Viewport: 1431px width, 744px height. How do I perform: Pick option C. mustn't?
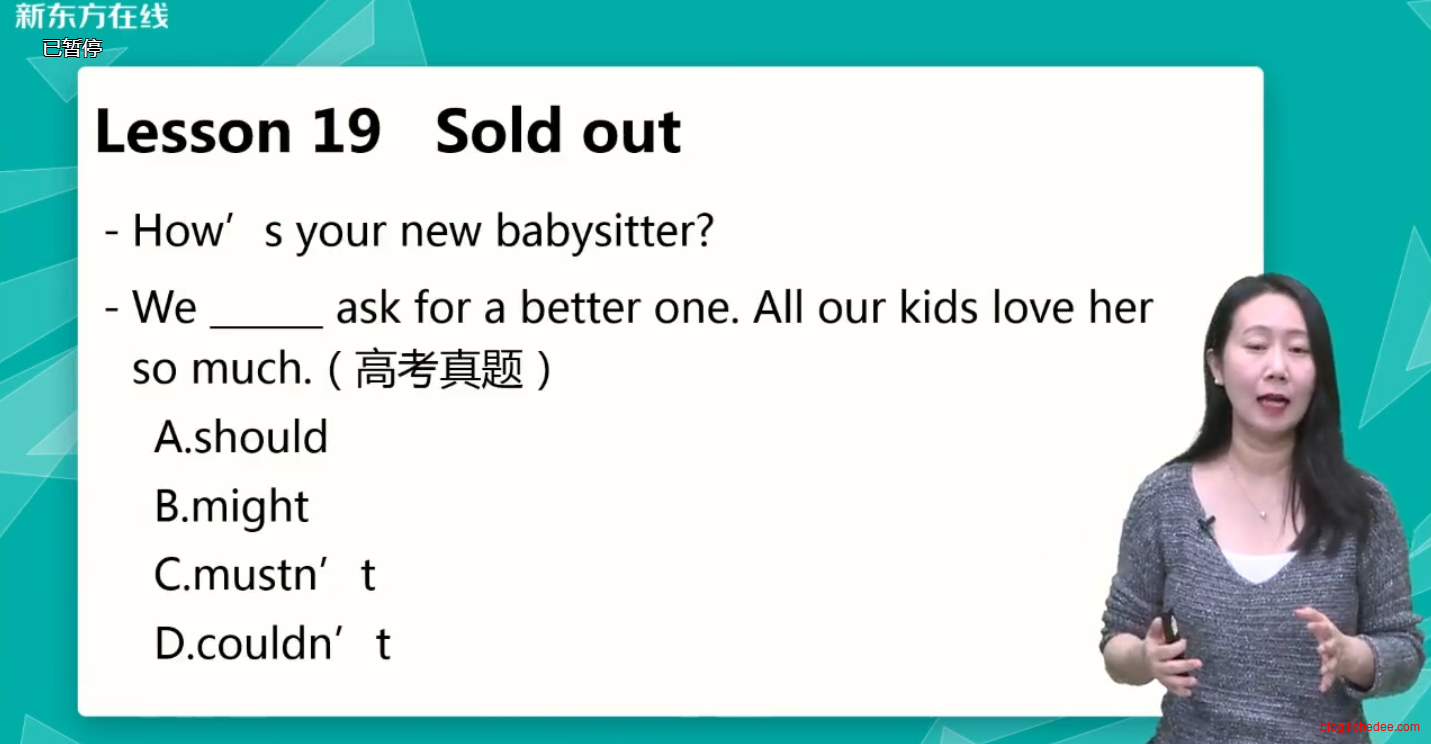(265, 575)
